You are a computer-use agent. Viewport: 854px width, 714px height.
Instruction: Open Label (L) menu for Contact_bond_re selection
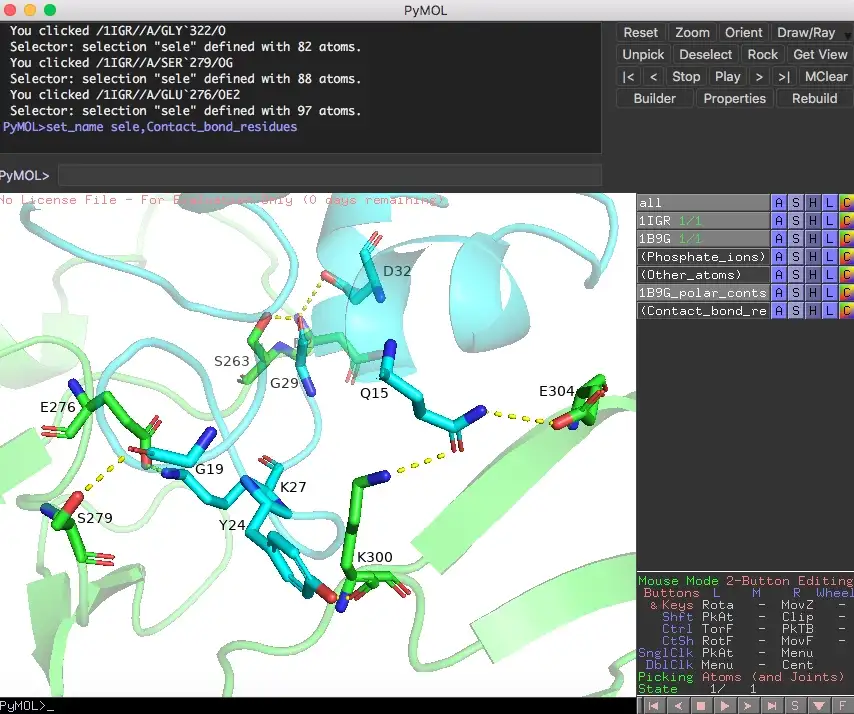[829, 311]
